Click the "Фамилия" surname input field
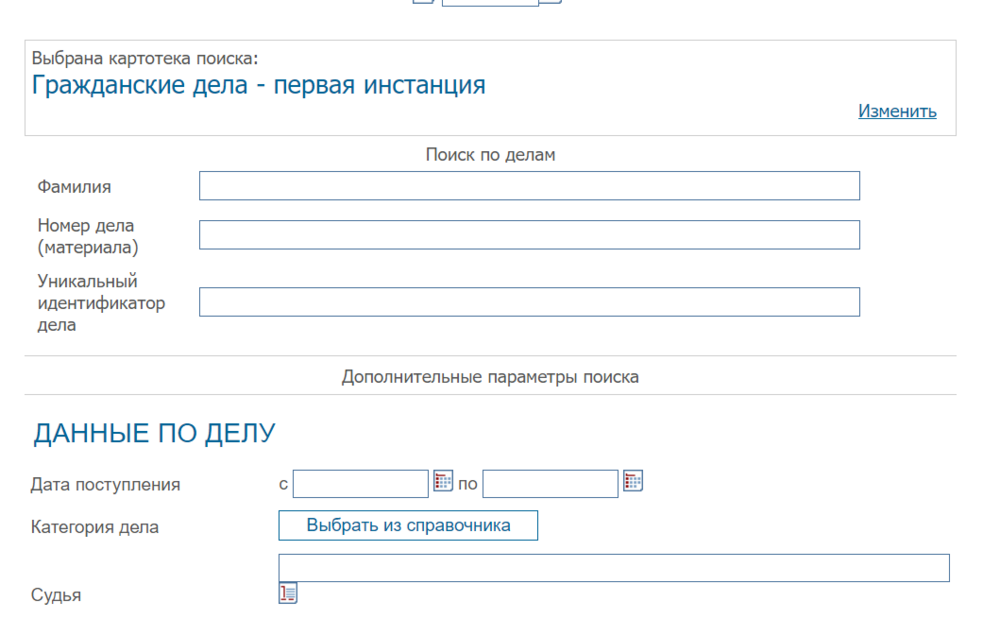This screenshot has height=619, width=1000. click(529, 185)
